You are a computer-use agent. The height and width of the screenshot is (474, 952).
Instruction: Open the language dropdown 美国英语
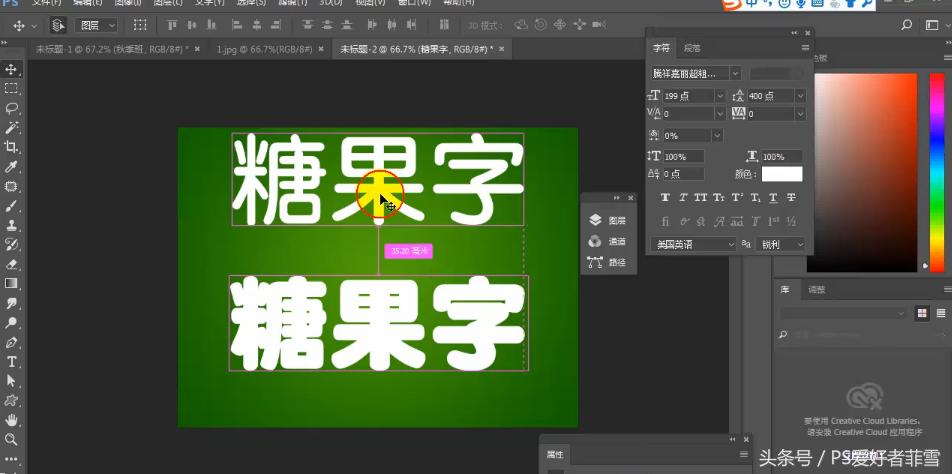click(x=693, y=244)
